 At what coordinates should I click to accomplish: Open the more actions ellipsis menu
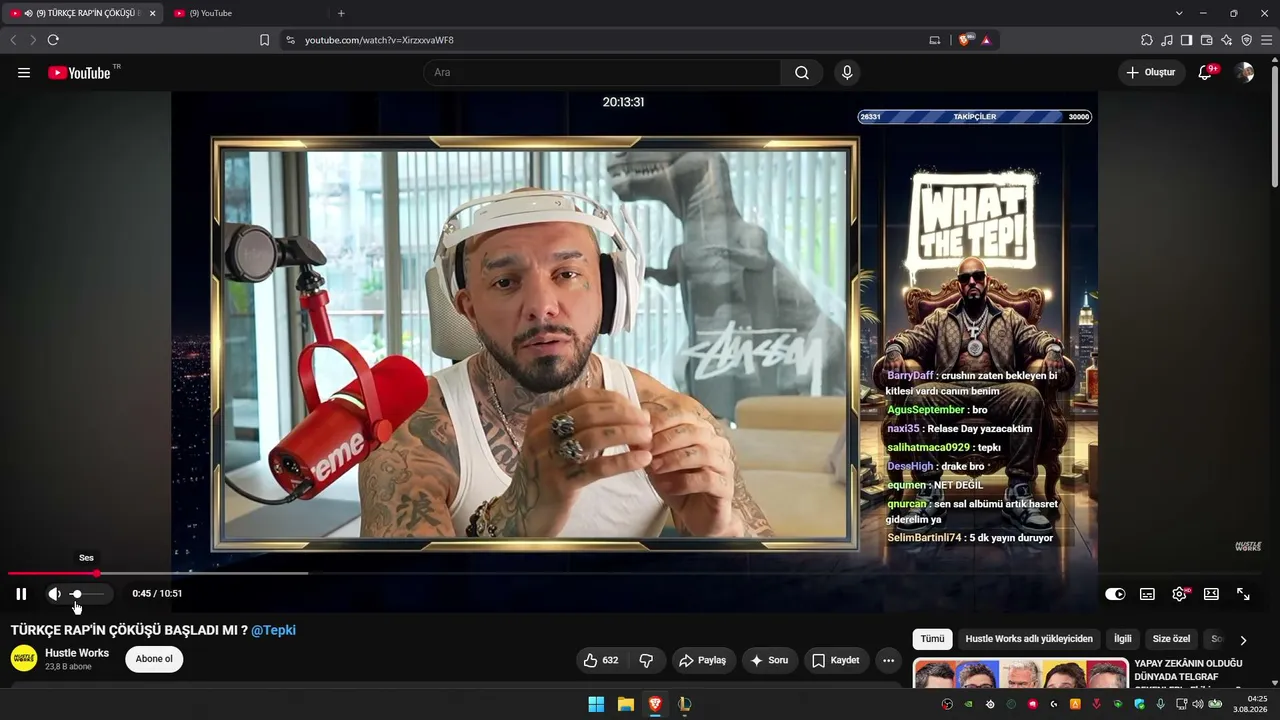888,660
